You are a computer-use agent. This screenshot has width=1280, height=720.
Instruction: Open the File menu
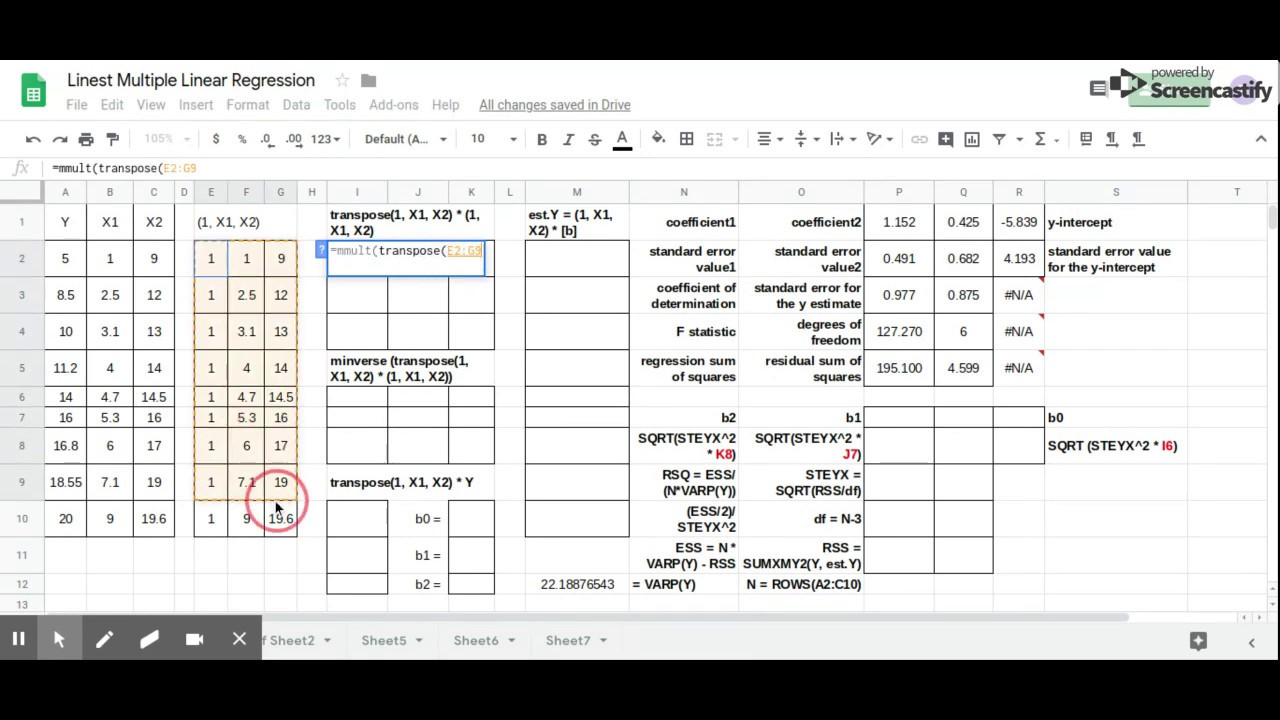pyautogui.click(x=77, y=105)
